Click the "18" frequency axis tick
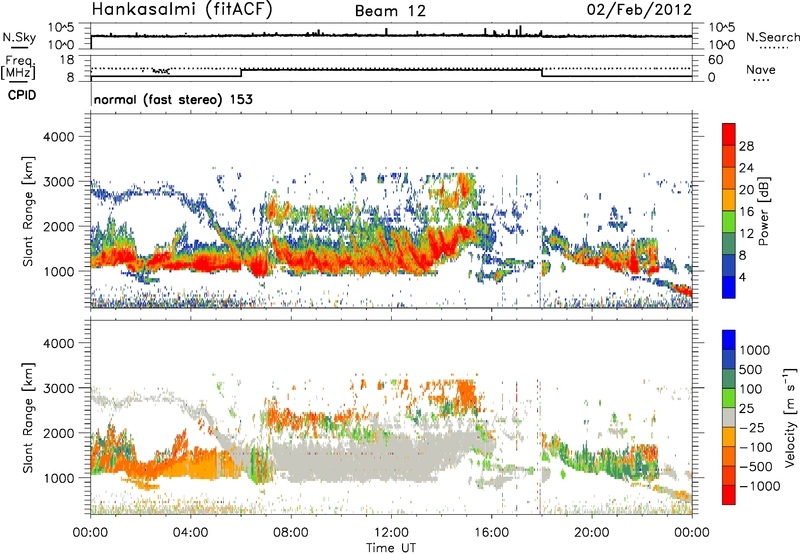 [67, 60]
